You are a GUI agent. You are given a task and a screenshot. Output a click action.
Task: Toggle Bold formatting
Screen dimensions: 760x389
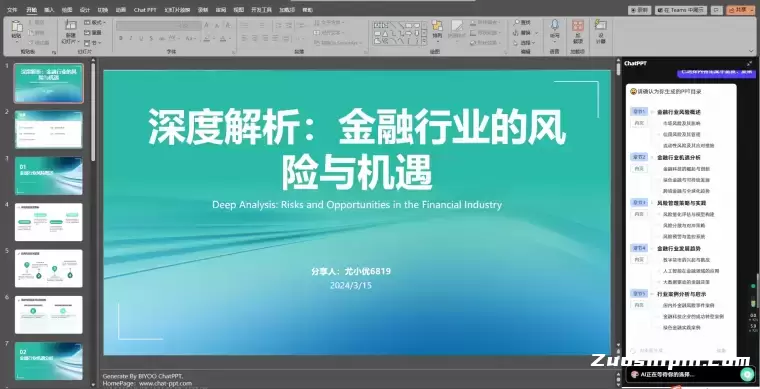tap(121, 38)
